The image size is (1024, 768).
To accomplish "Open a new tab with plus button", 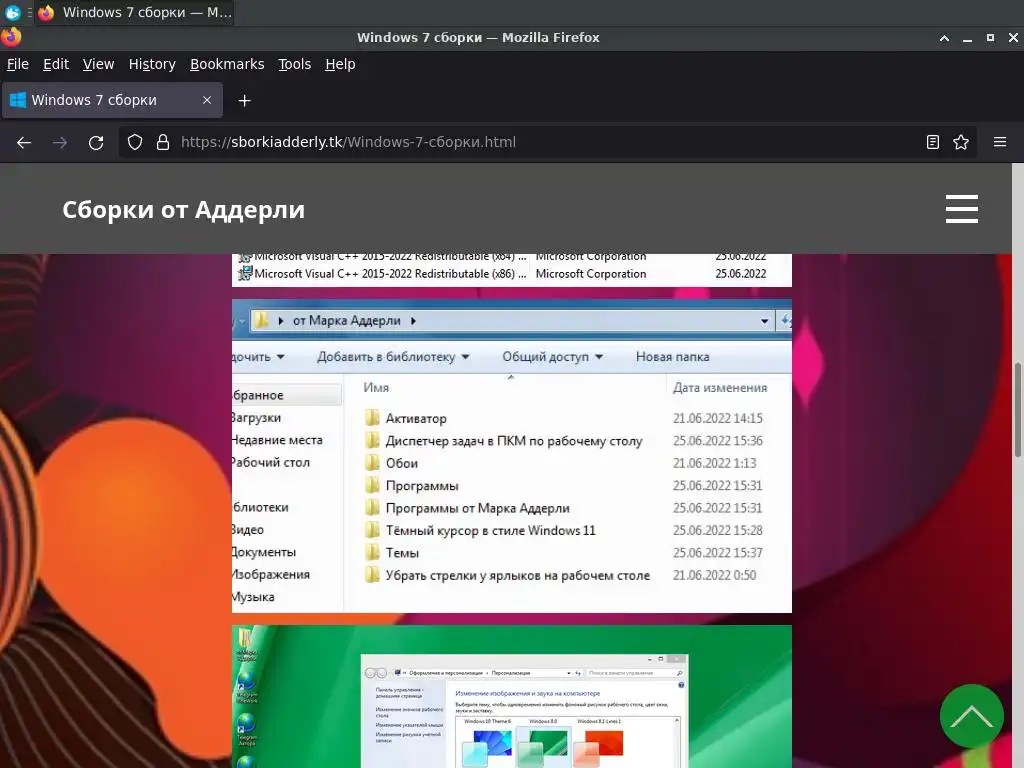I will 244,101.
